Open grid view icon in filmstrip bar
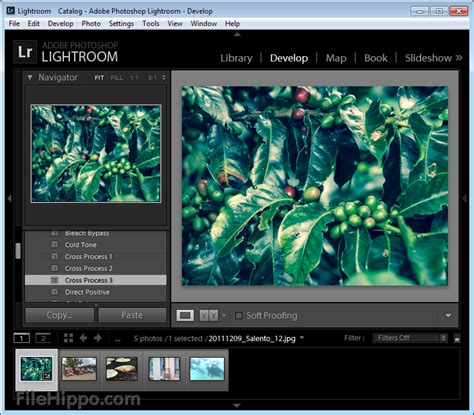Screen dimensions: 474x415 pos(68,338)
